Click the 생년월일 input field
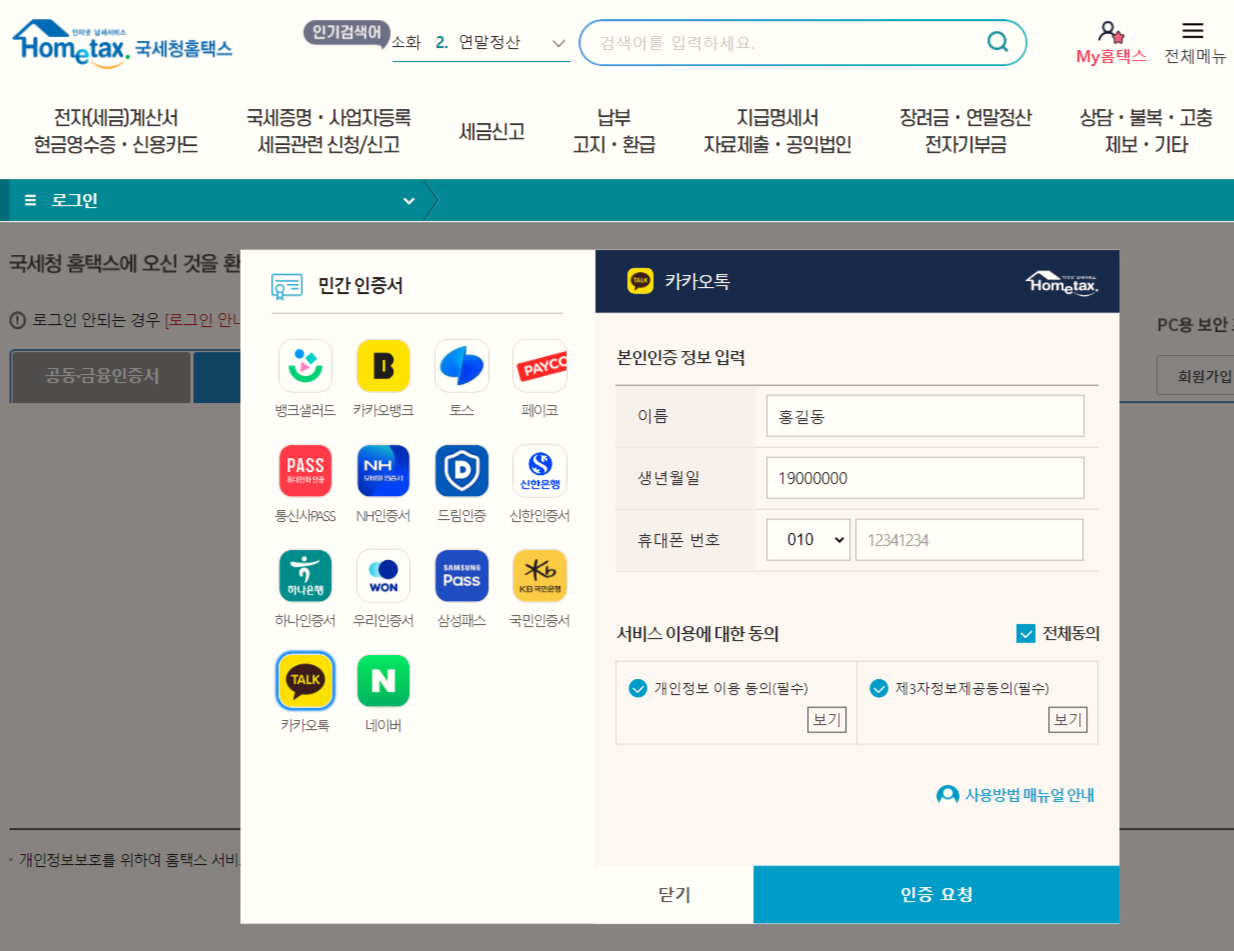This screenshot has width=1234, height=951. (x=925, y=478)
